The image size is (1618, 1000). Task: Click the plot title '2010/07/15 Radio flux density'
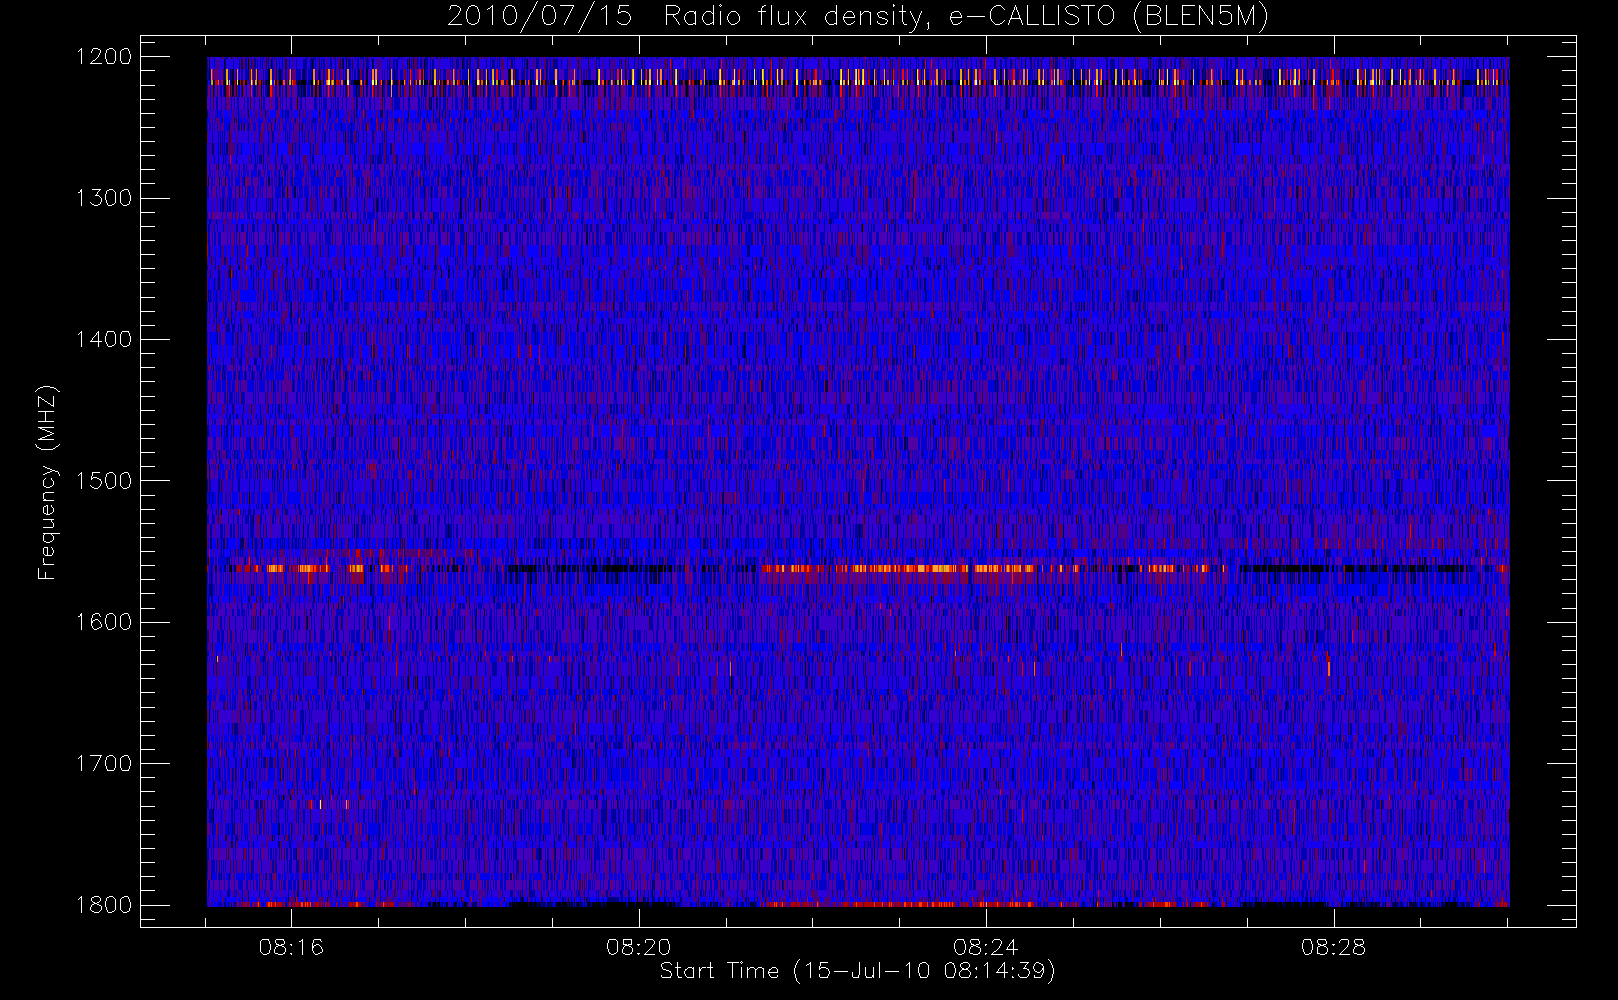(x=858, y=17)
